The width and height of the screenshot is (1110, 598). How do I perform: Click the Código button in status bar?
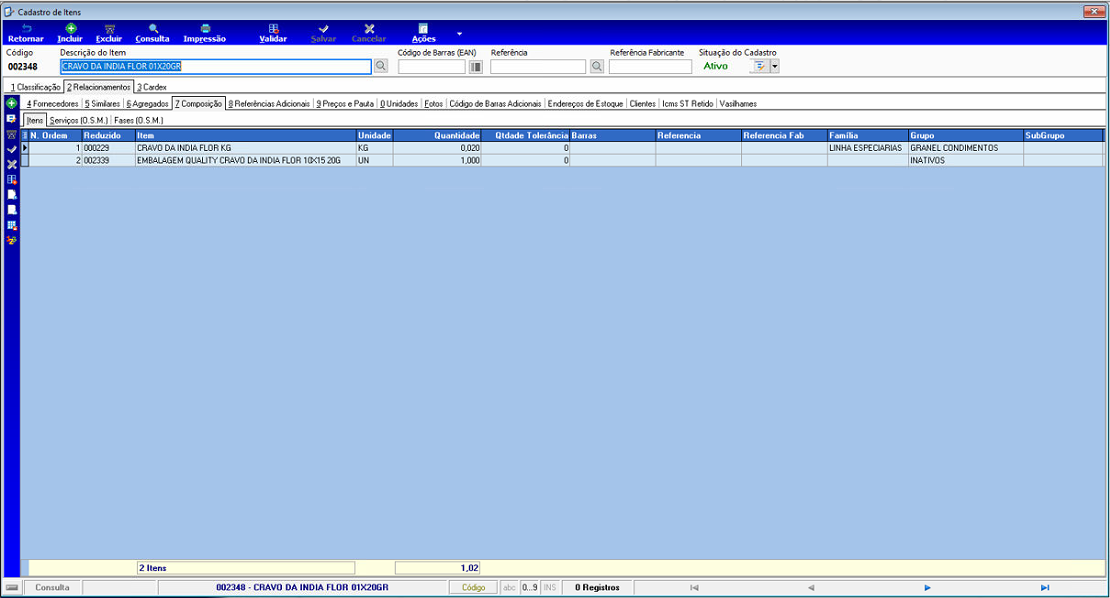click(474, 587)
